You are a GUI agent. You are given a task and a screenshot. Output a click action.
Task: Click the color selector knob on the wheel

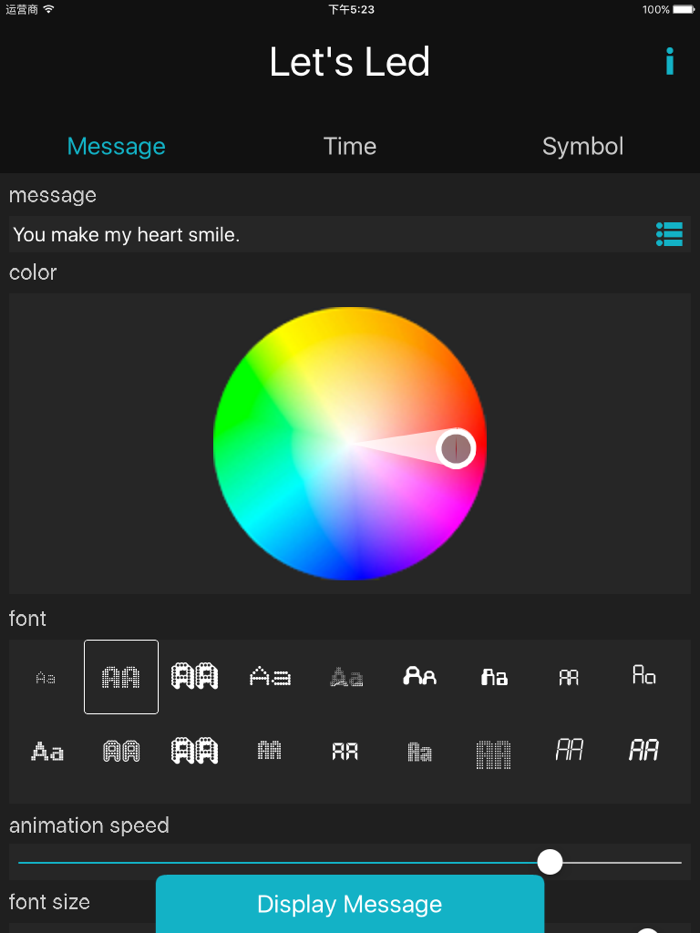coord(457,449)
